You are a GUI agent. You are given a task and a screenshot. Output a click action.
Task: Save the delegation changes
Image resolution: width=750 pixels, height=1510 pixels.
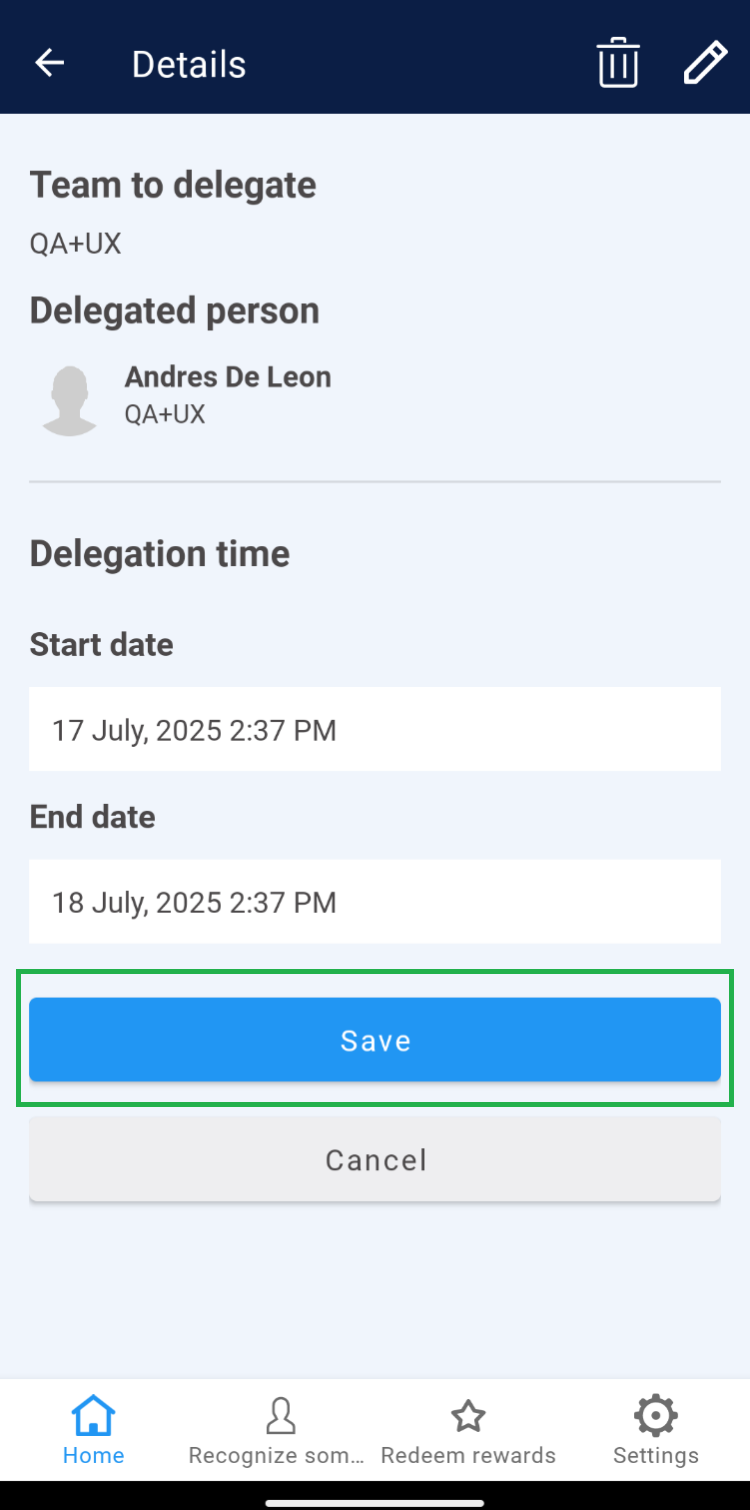point(375,1040)
